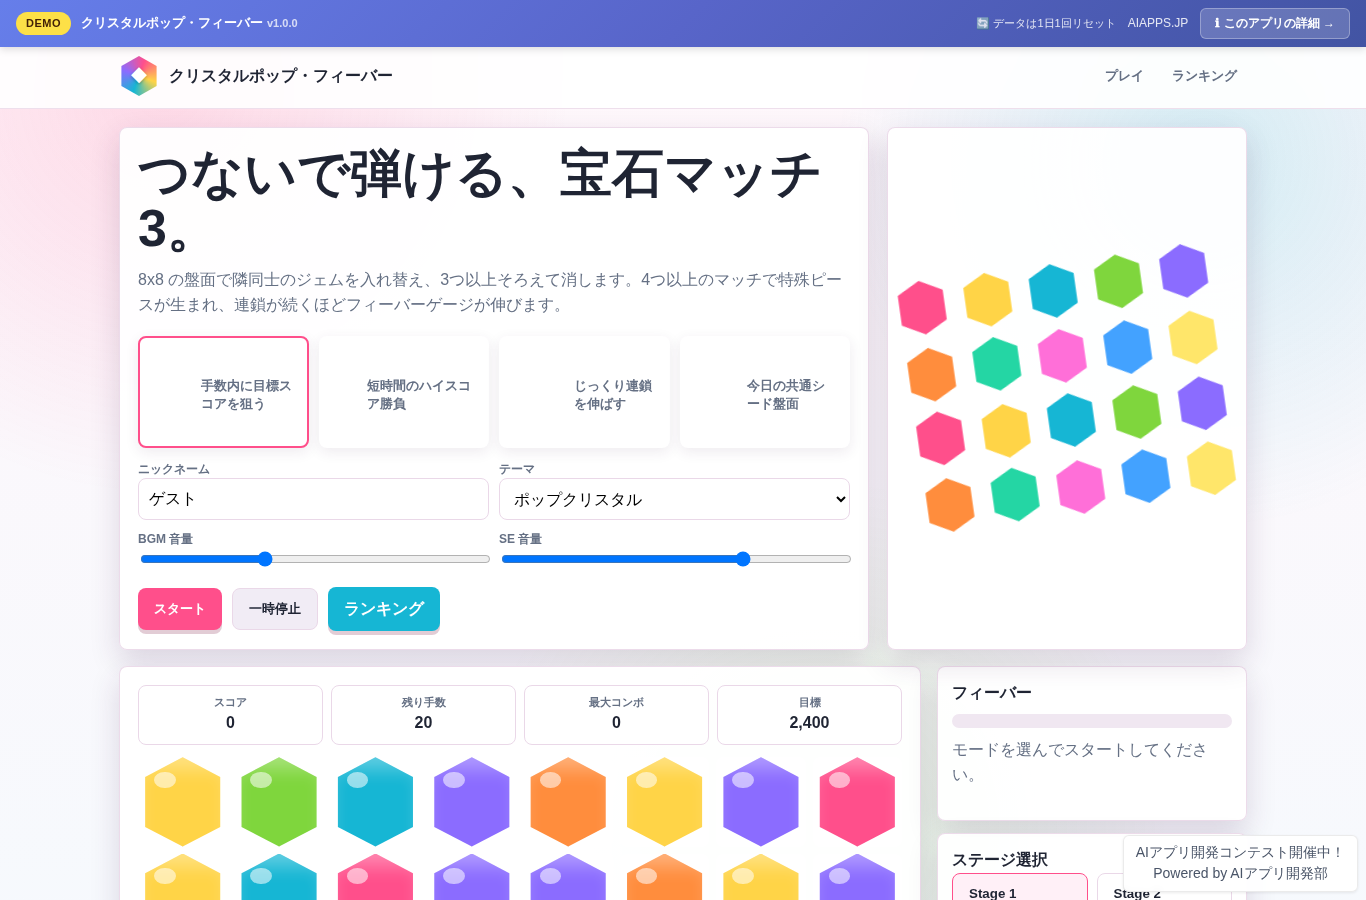
Task: Click the 一時停止 pause button
Action: pos(275,609)
